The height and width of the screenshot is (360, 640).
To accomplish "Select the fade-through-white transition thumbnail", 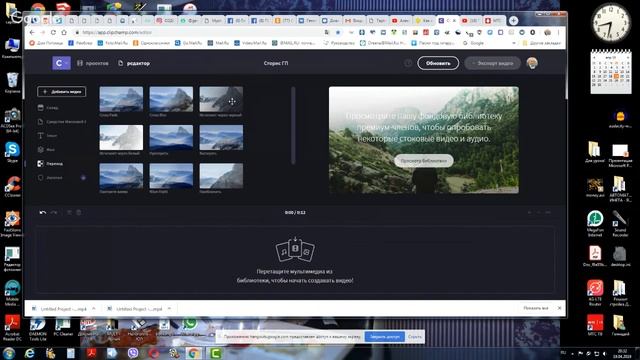I will (121, 138).
